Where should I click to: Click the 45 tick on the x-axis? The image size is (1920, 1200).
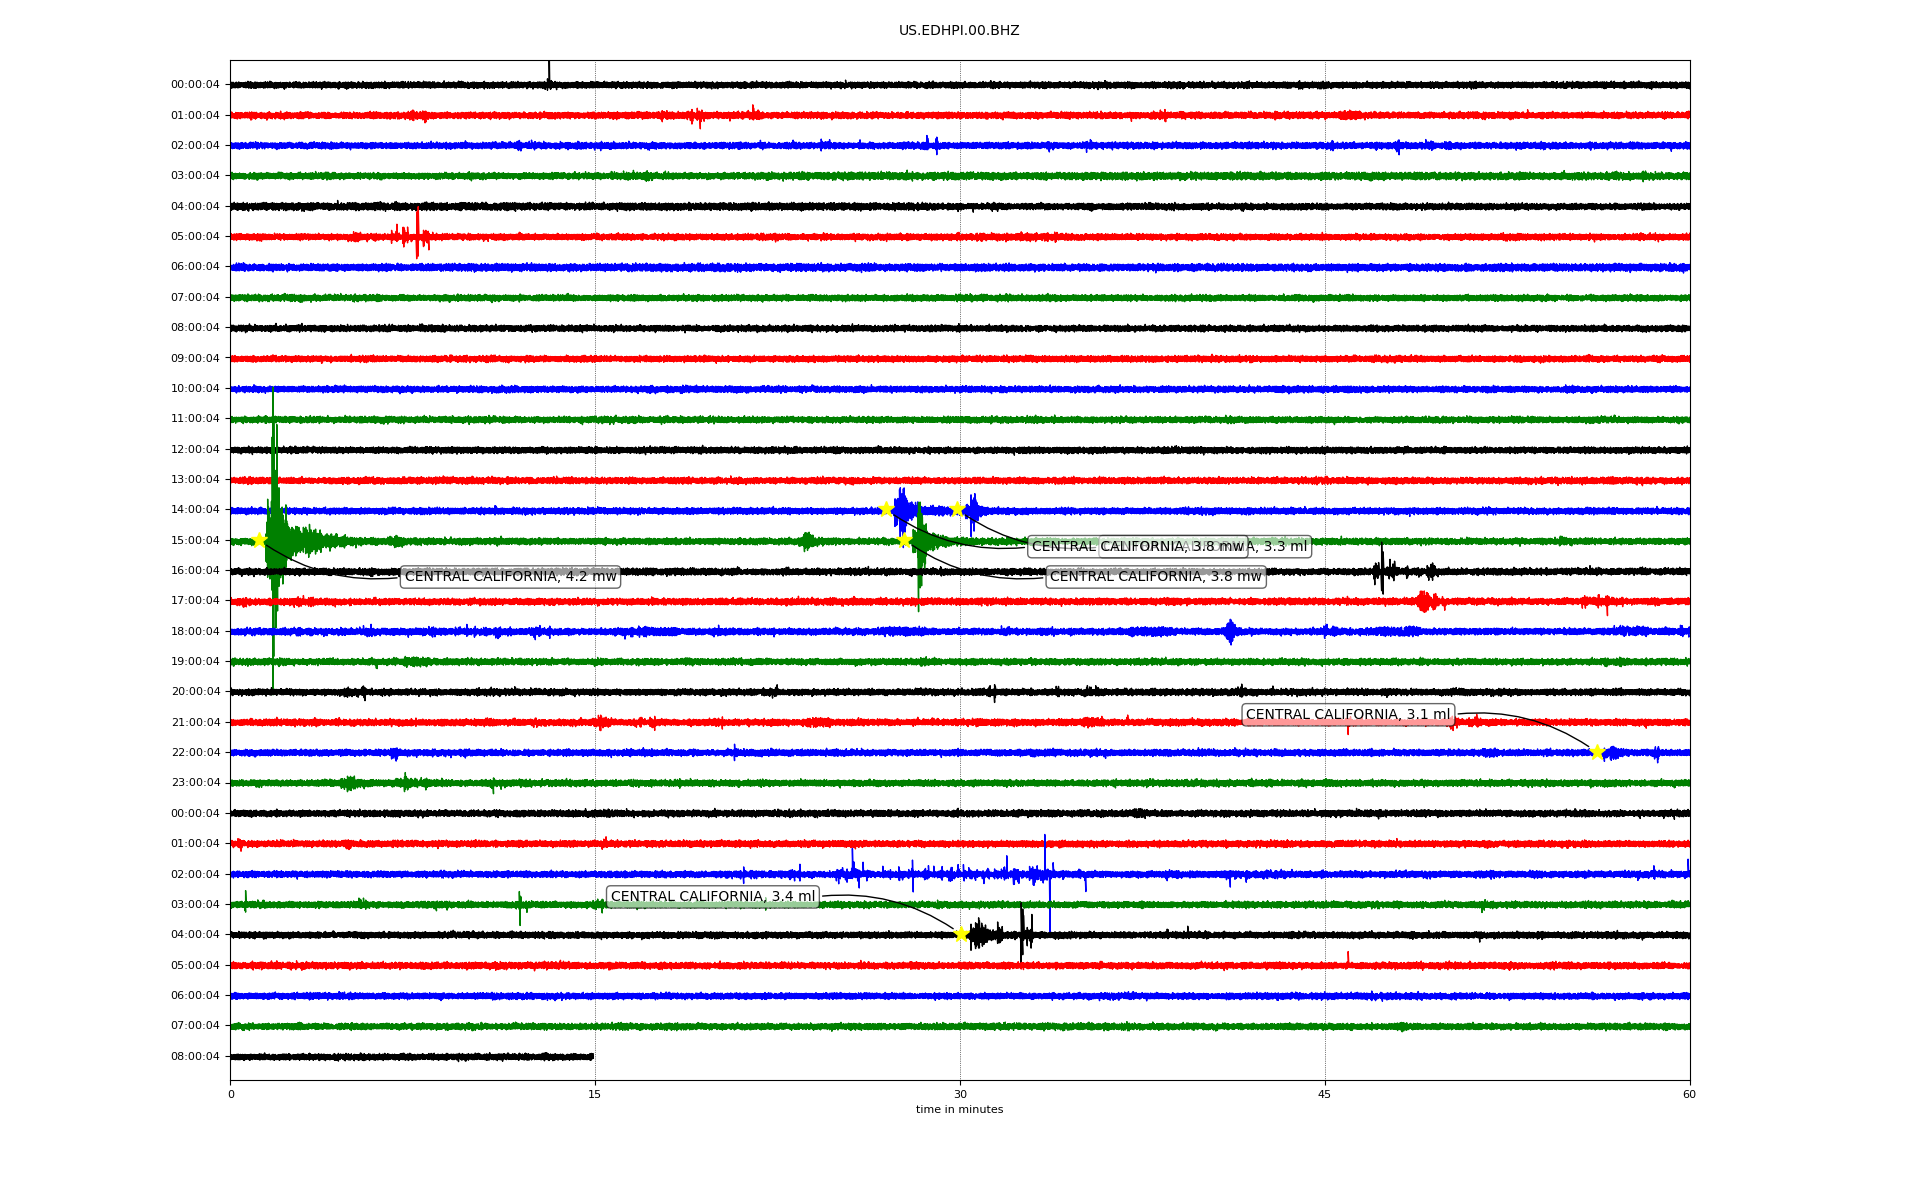pos(1325,1094)
